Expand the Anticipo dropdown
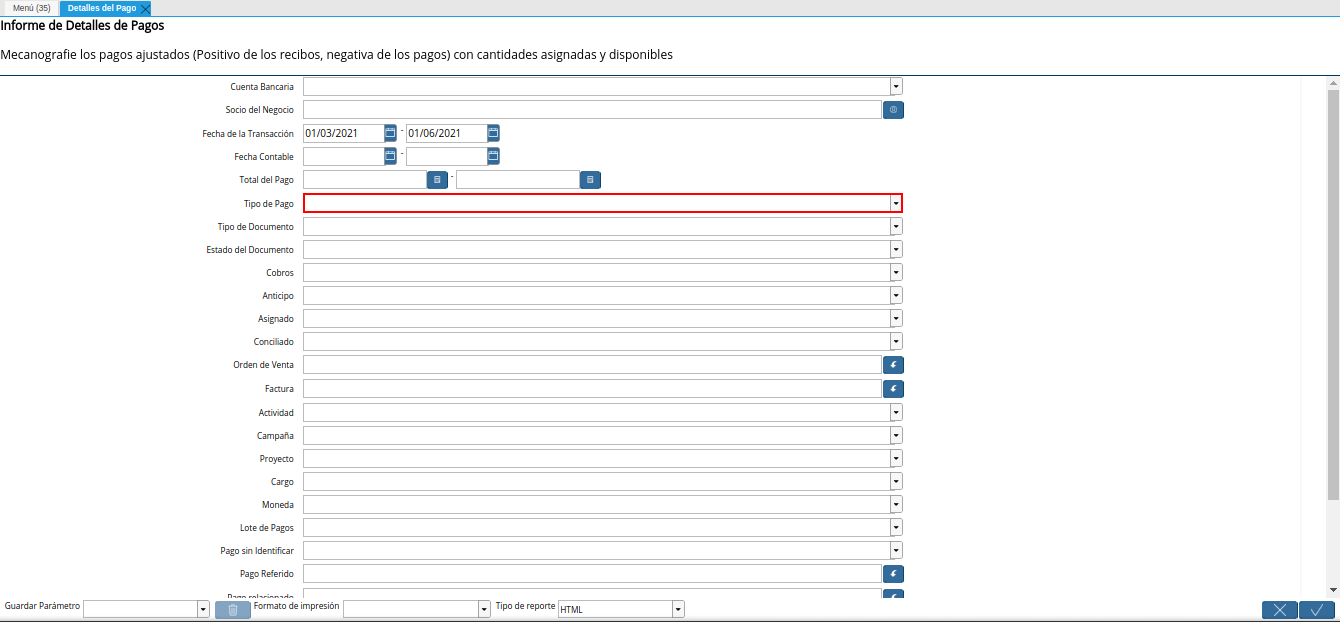The image size is (1340, 622). pos(896,296)
